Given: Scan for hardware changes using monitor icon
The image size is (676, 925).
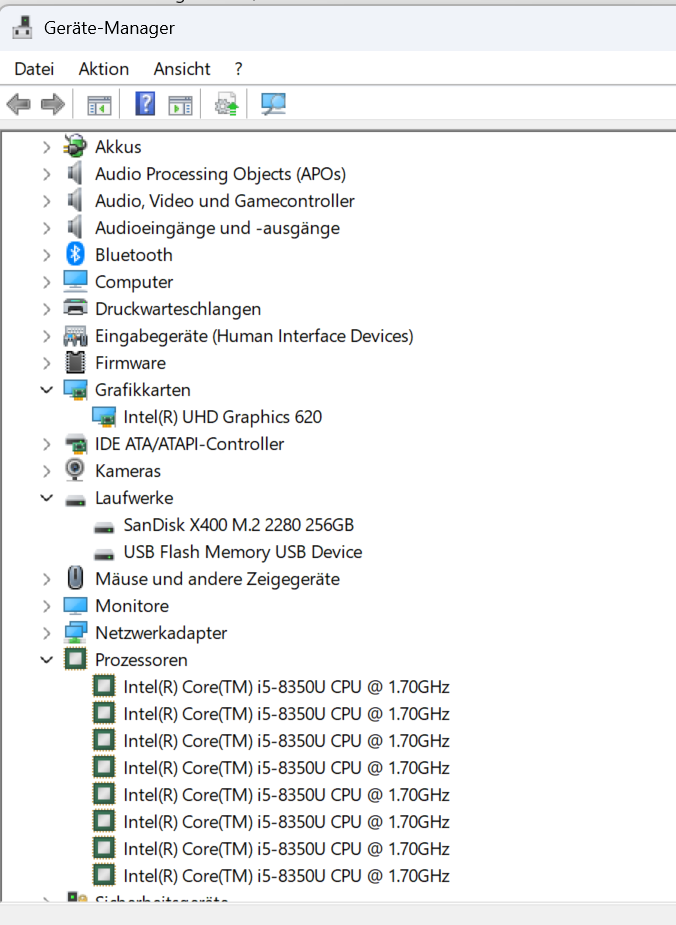Looking at the screenshot, I should 274,104.
